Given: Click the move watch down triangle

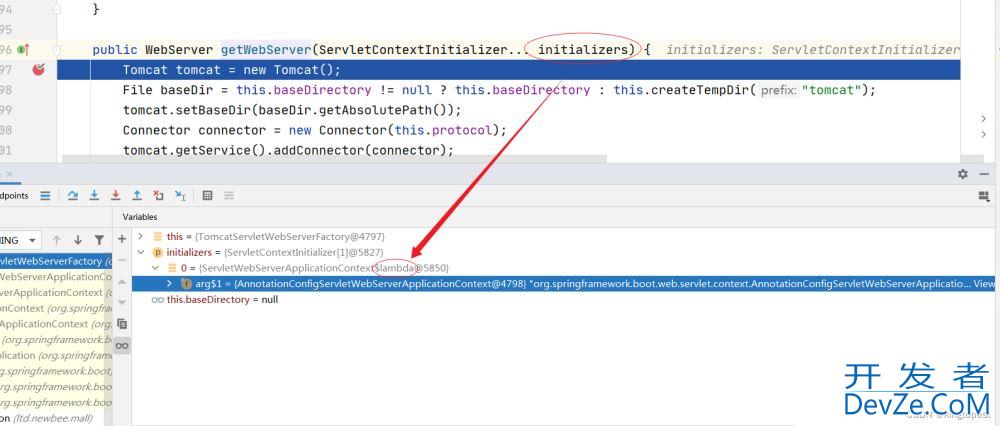Looking at the screenshot, I should (122, 302).
